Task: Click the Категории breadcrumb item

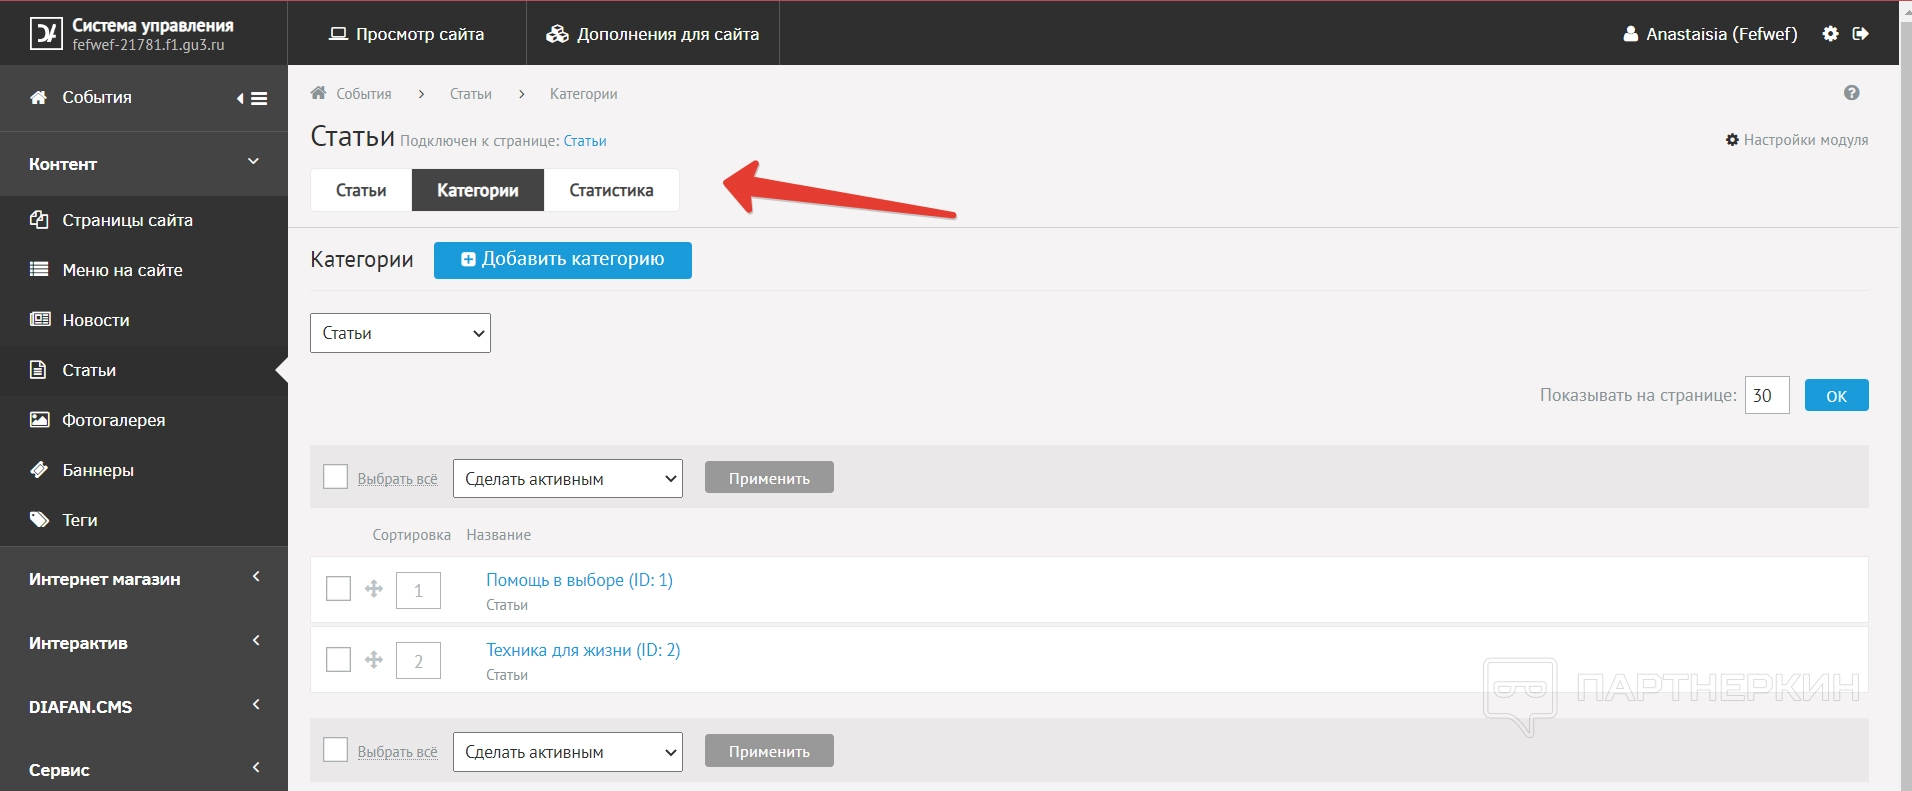Action: [584, 94]
